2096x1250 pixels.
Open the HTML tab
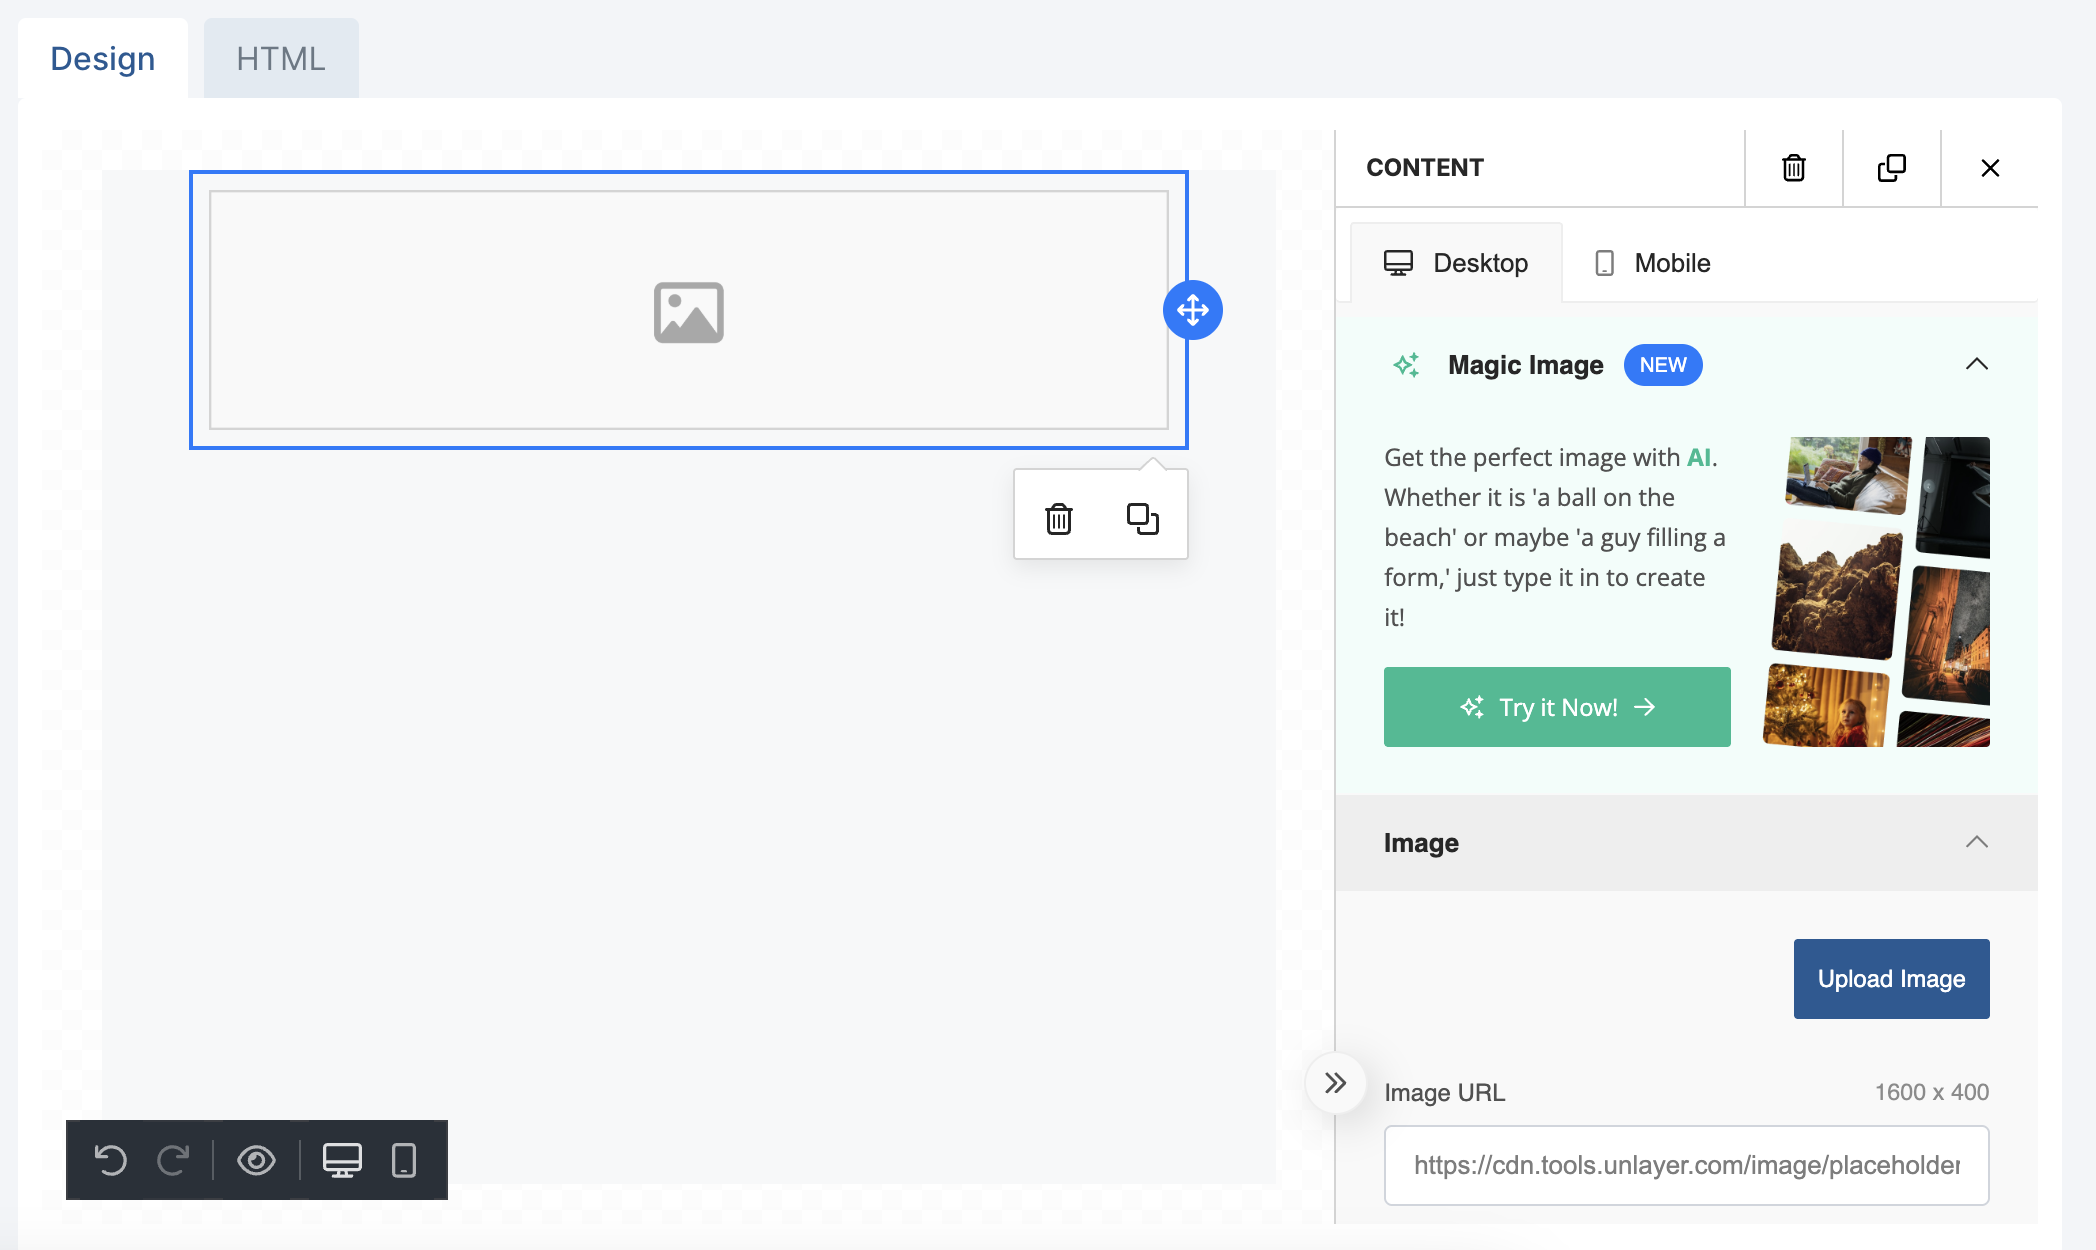pos(281,59)
